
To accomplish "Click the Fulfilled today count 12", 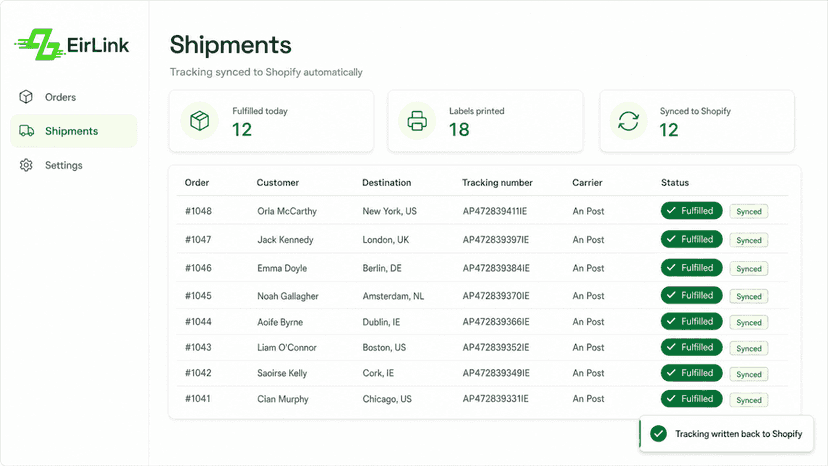I will pyautogui.click(x=242, y=129).
